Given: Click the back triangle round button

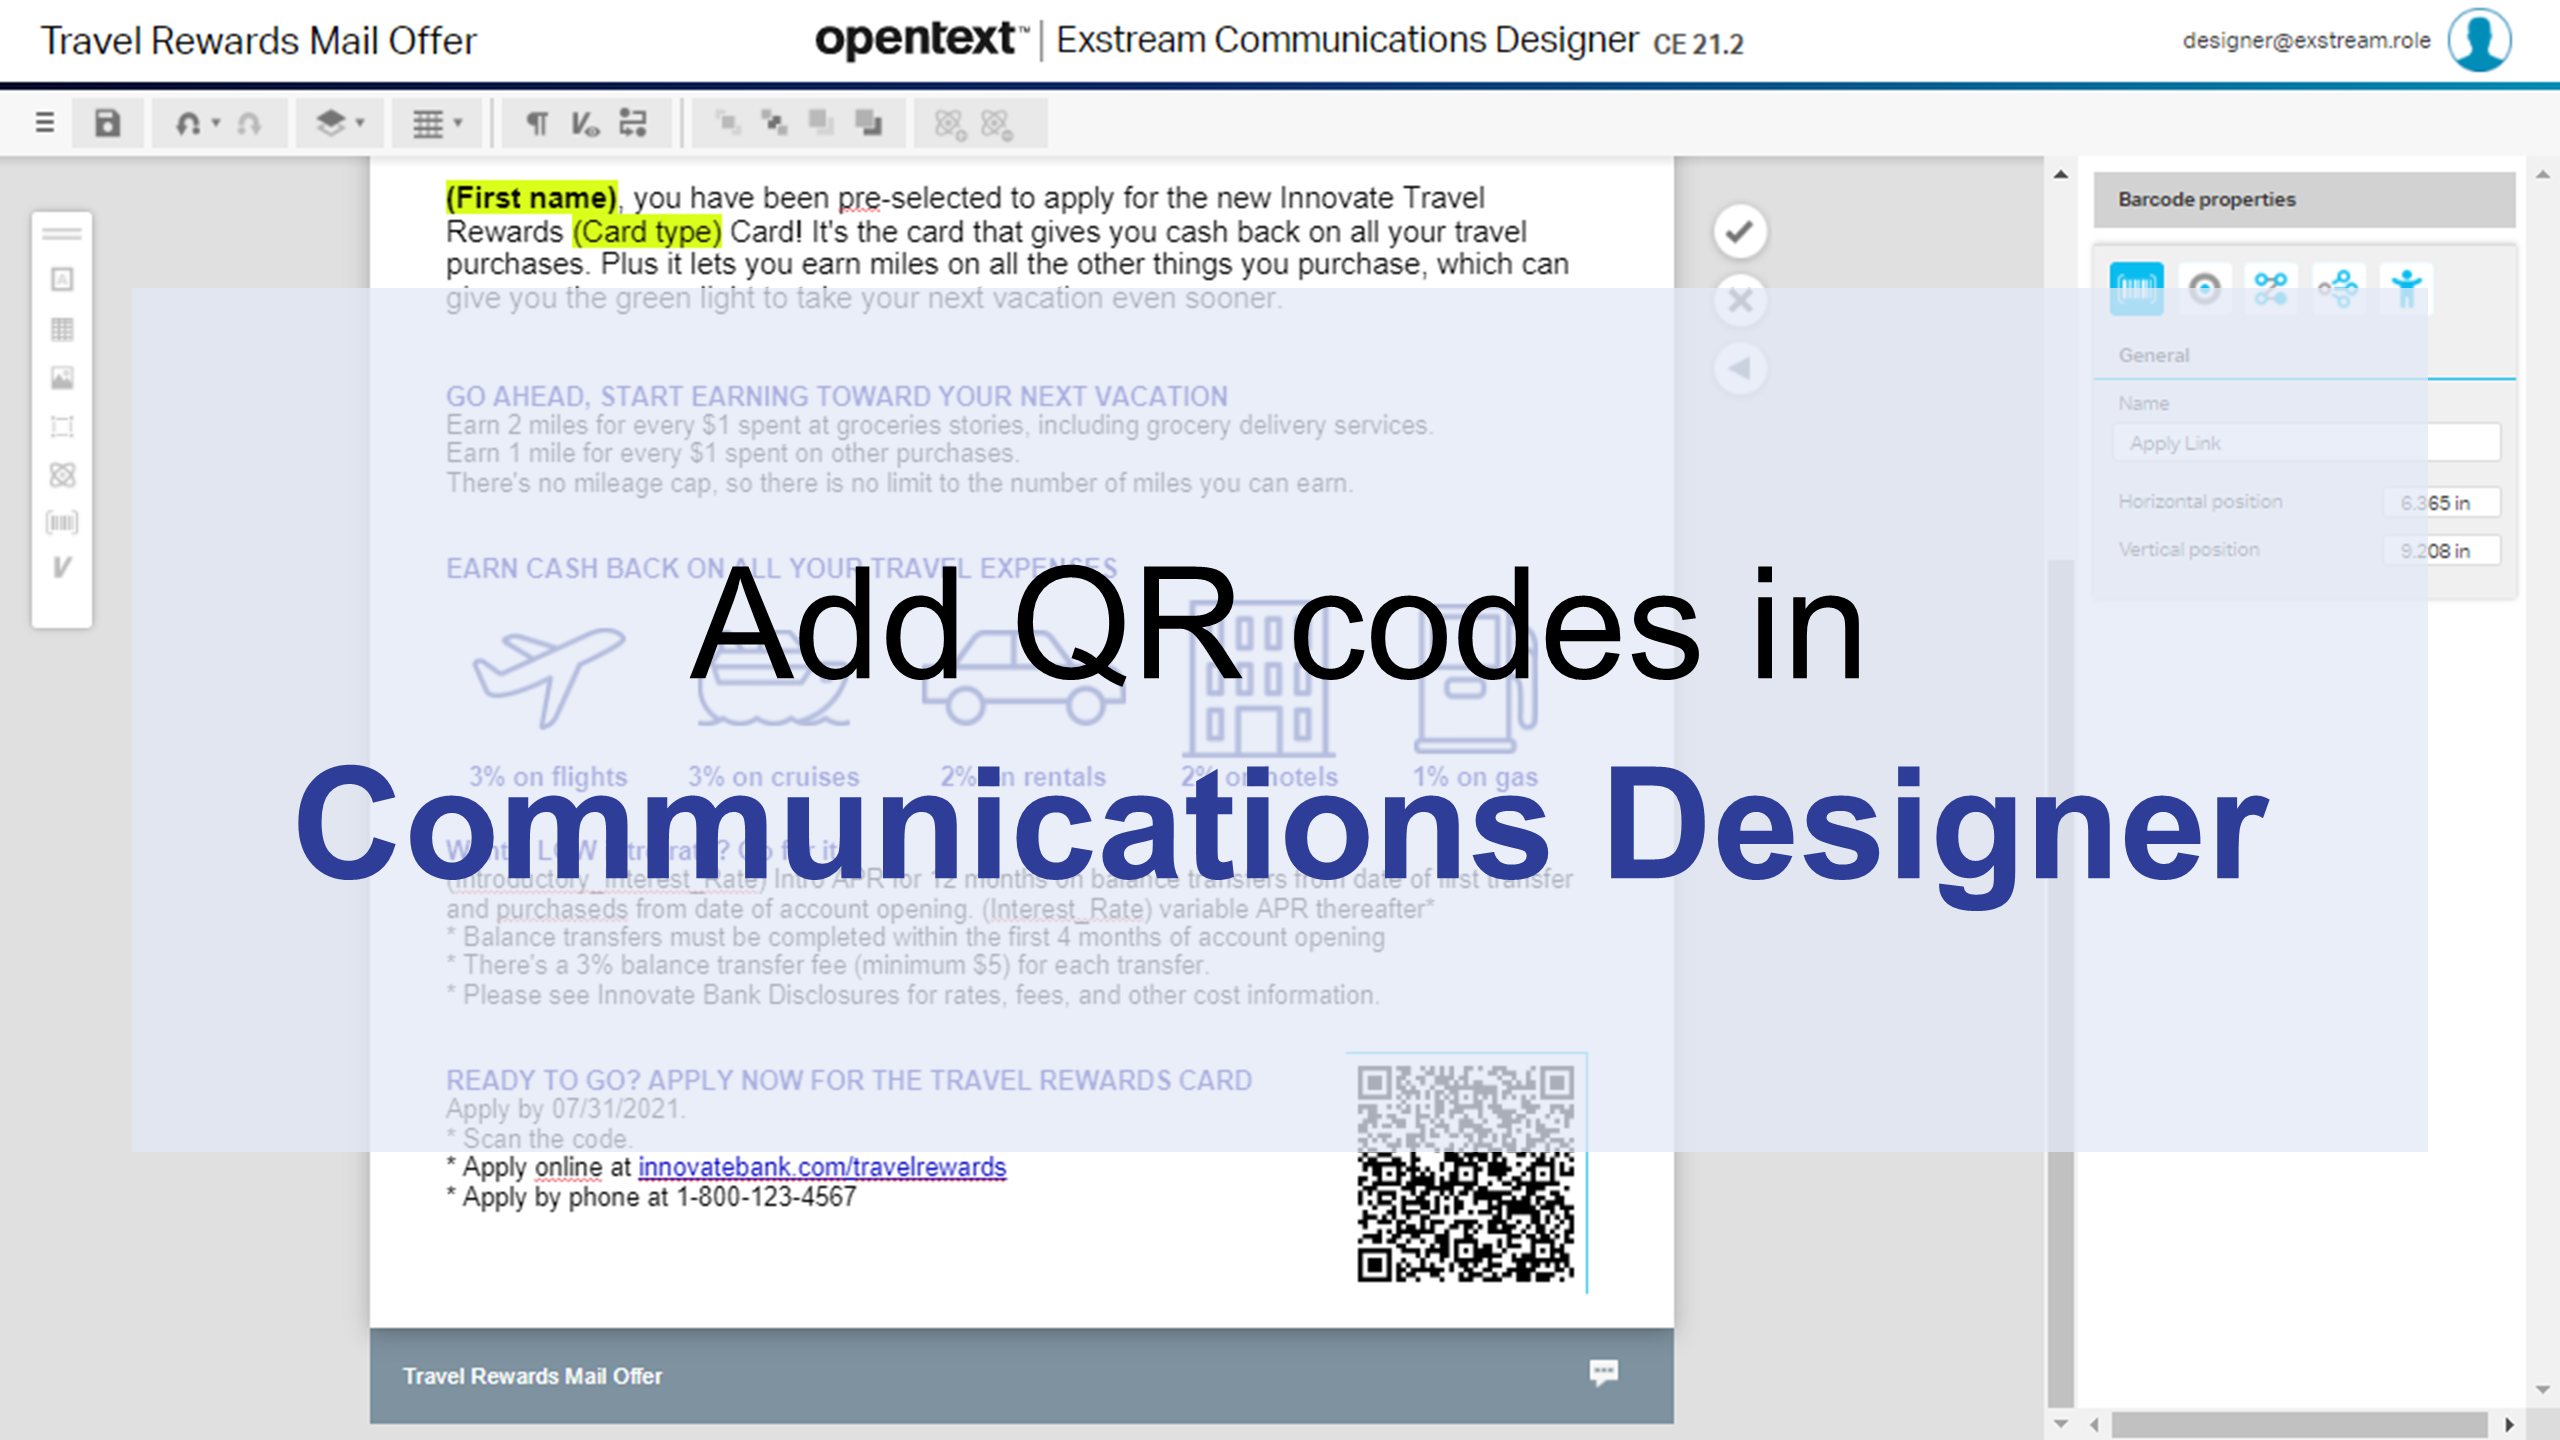Looking at the screenshot, I should pyautogui.click(x=1740, y=368).
